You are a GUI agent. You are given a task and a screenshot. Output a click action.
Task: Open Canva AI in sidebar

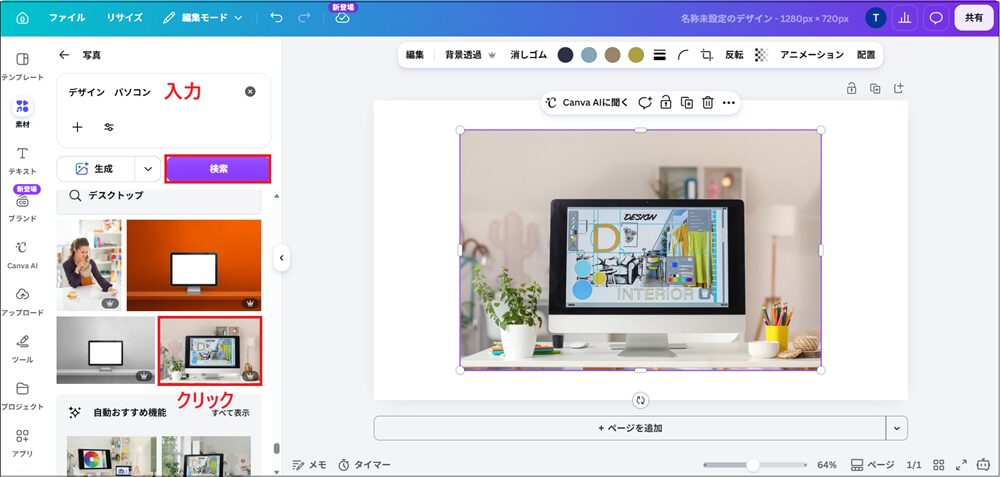point(22,255)
